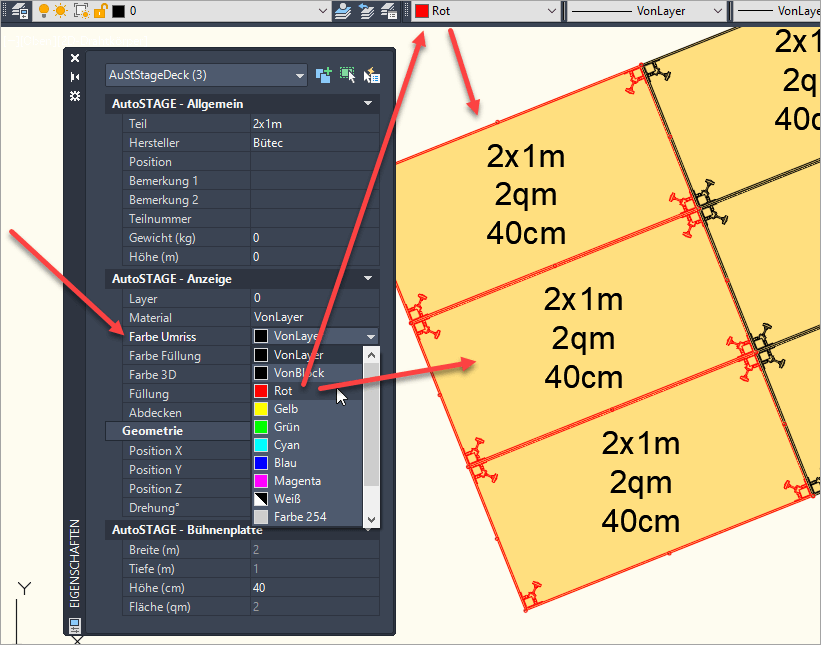821x645 pixels.
Task: Toggle the PICKADD value icon
Action: pos(324,75)
